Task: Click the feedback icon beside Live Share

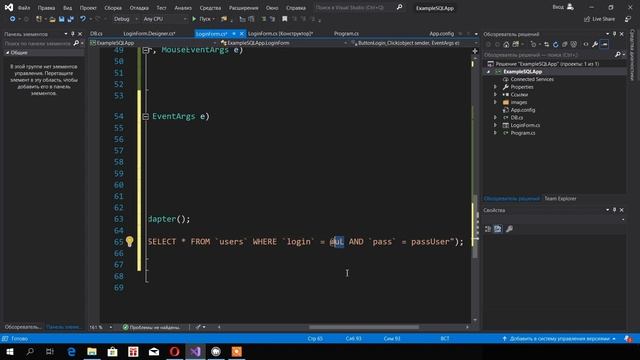Action: pyautogui.click(x=628, y=19)
